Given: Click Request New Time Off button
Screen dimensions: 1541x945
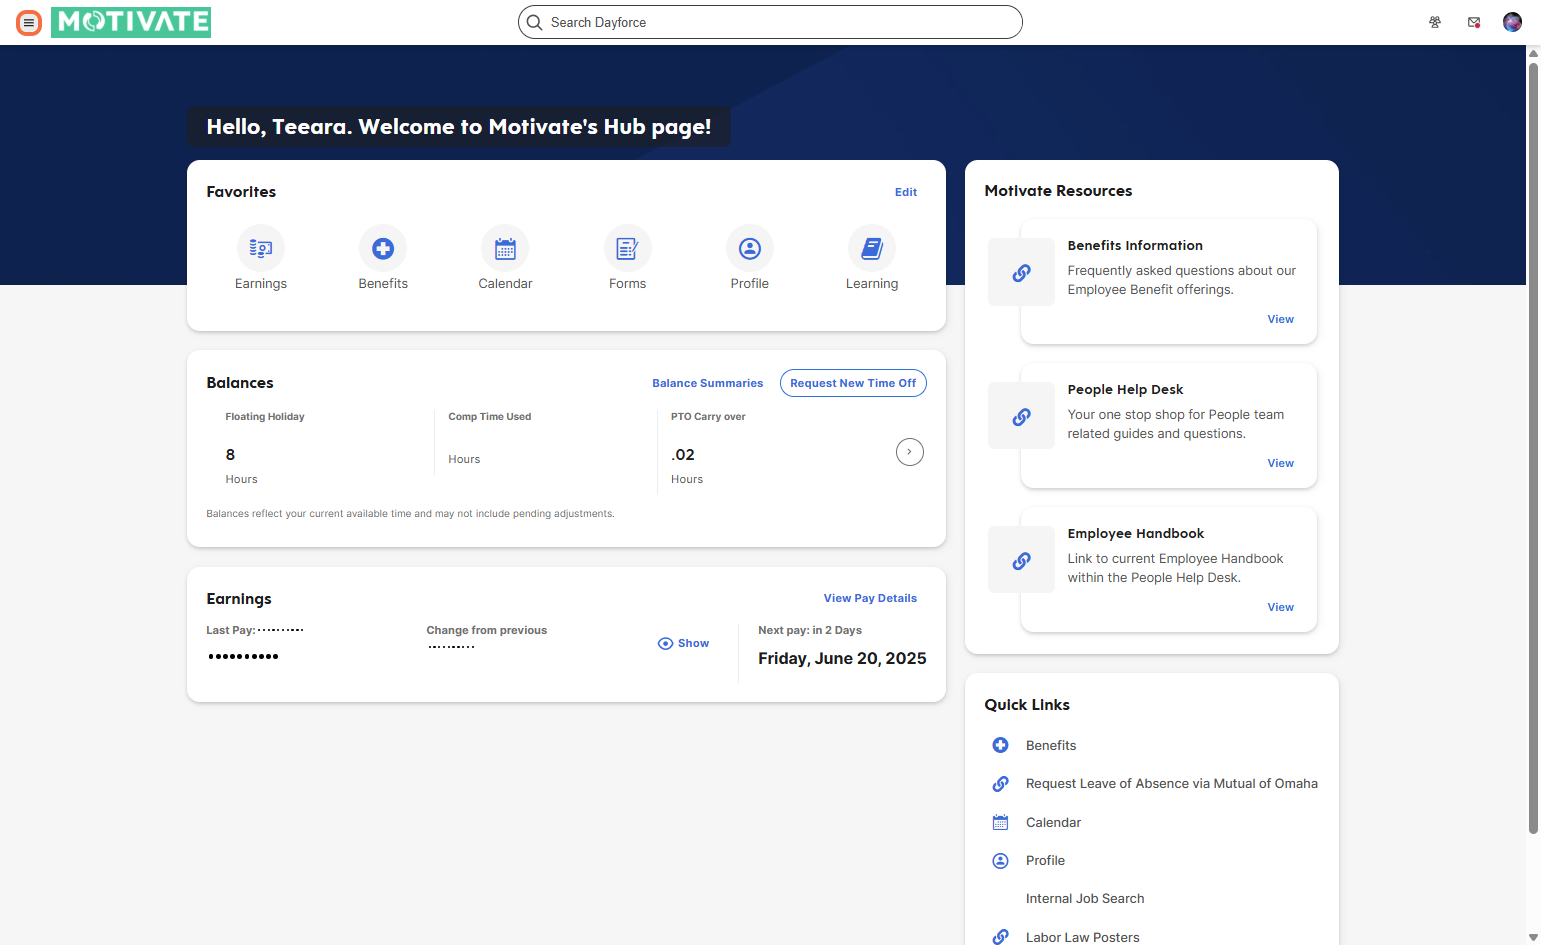Looking at the screenshot, I should (853, 383).
